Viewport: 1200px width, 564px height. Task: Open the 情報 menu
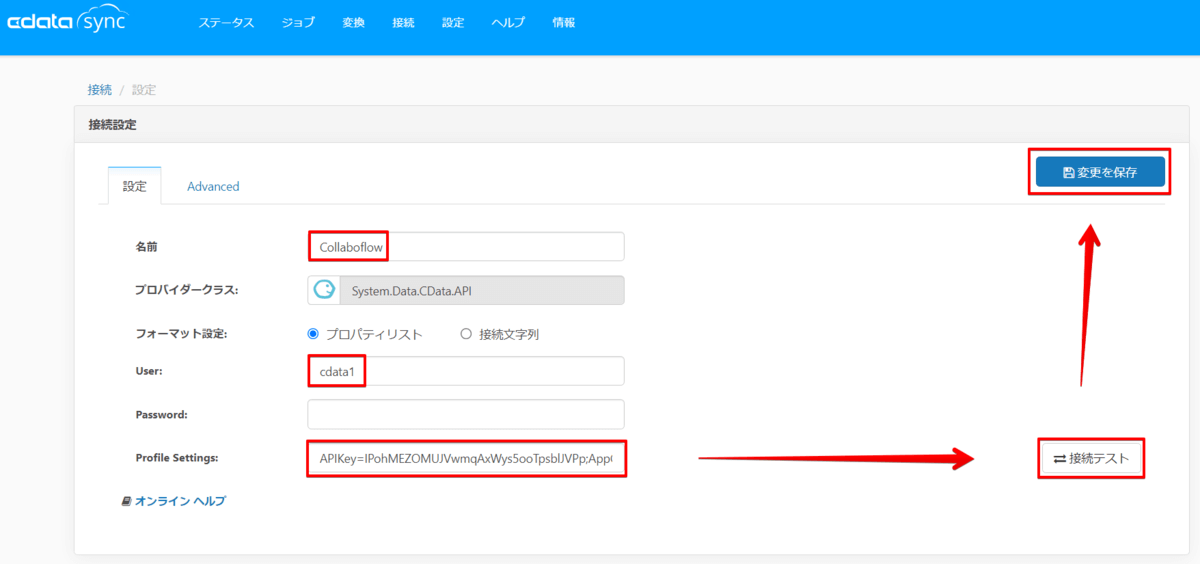[x=564, y=22]
